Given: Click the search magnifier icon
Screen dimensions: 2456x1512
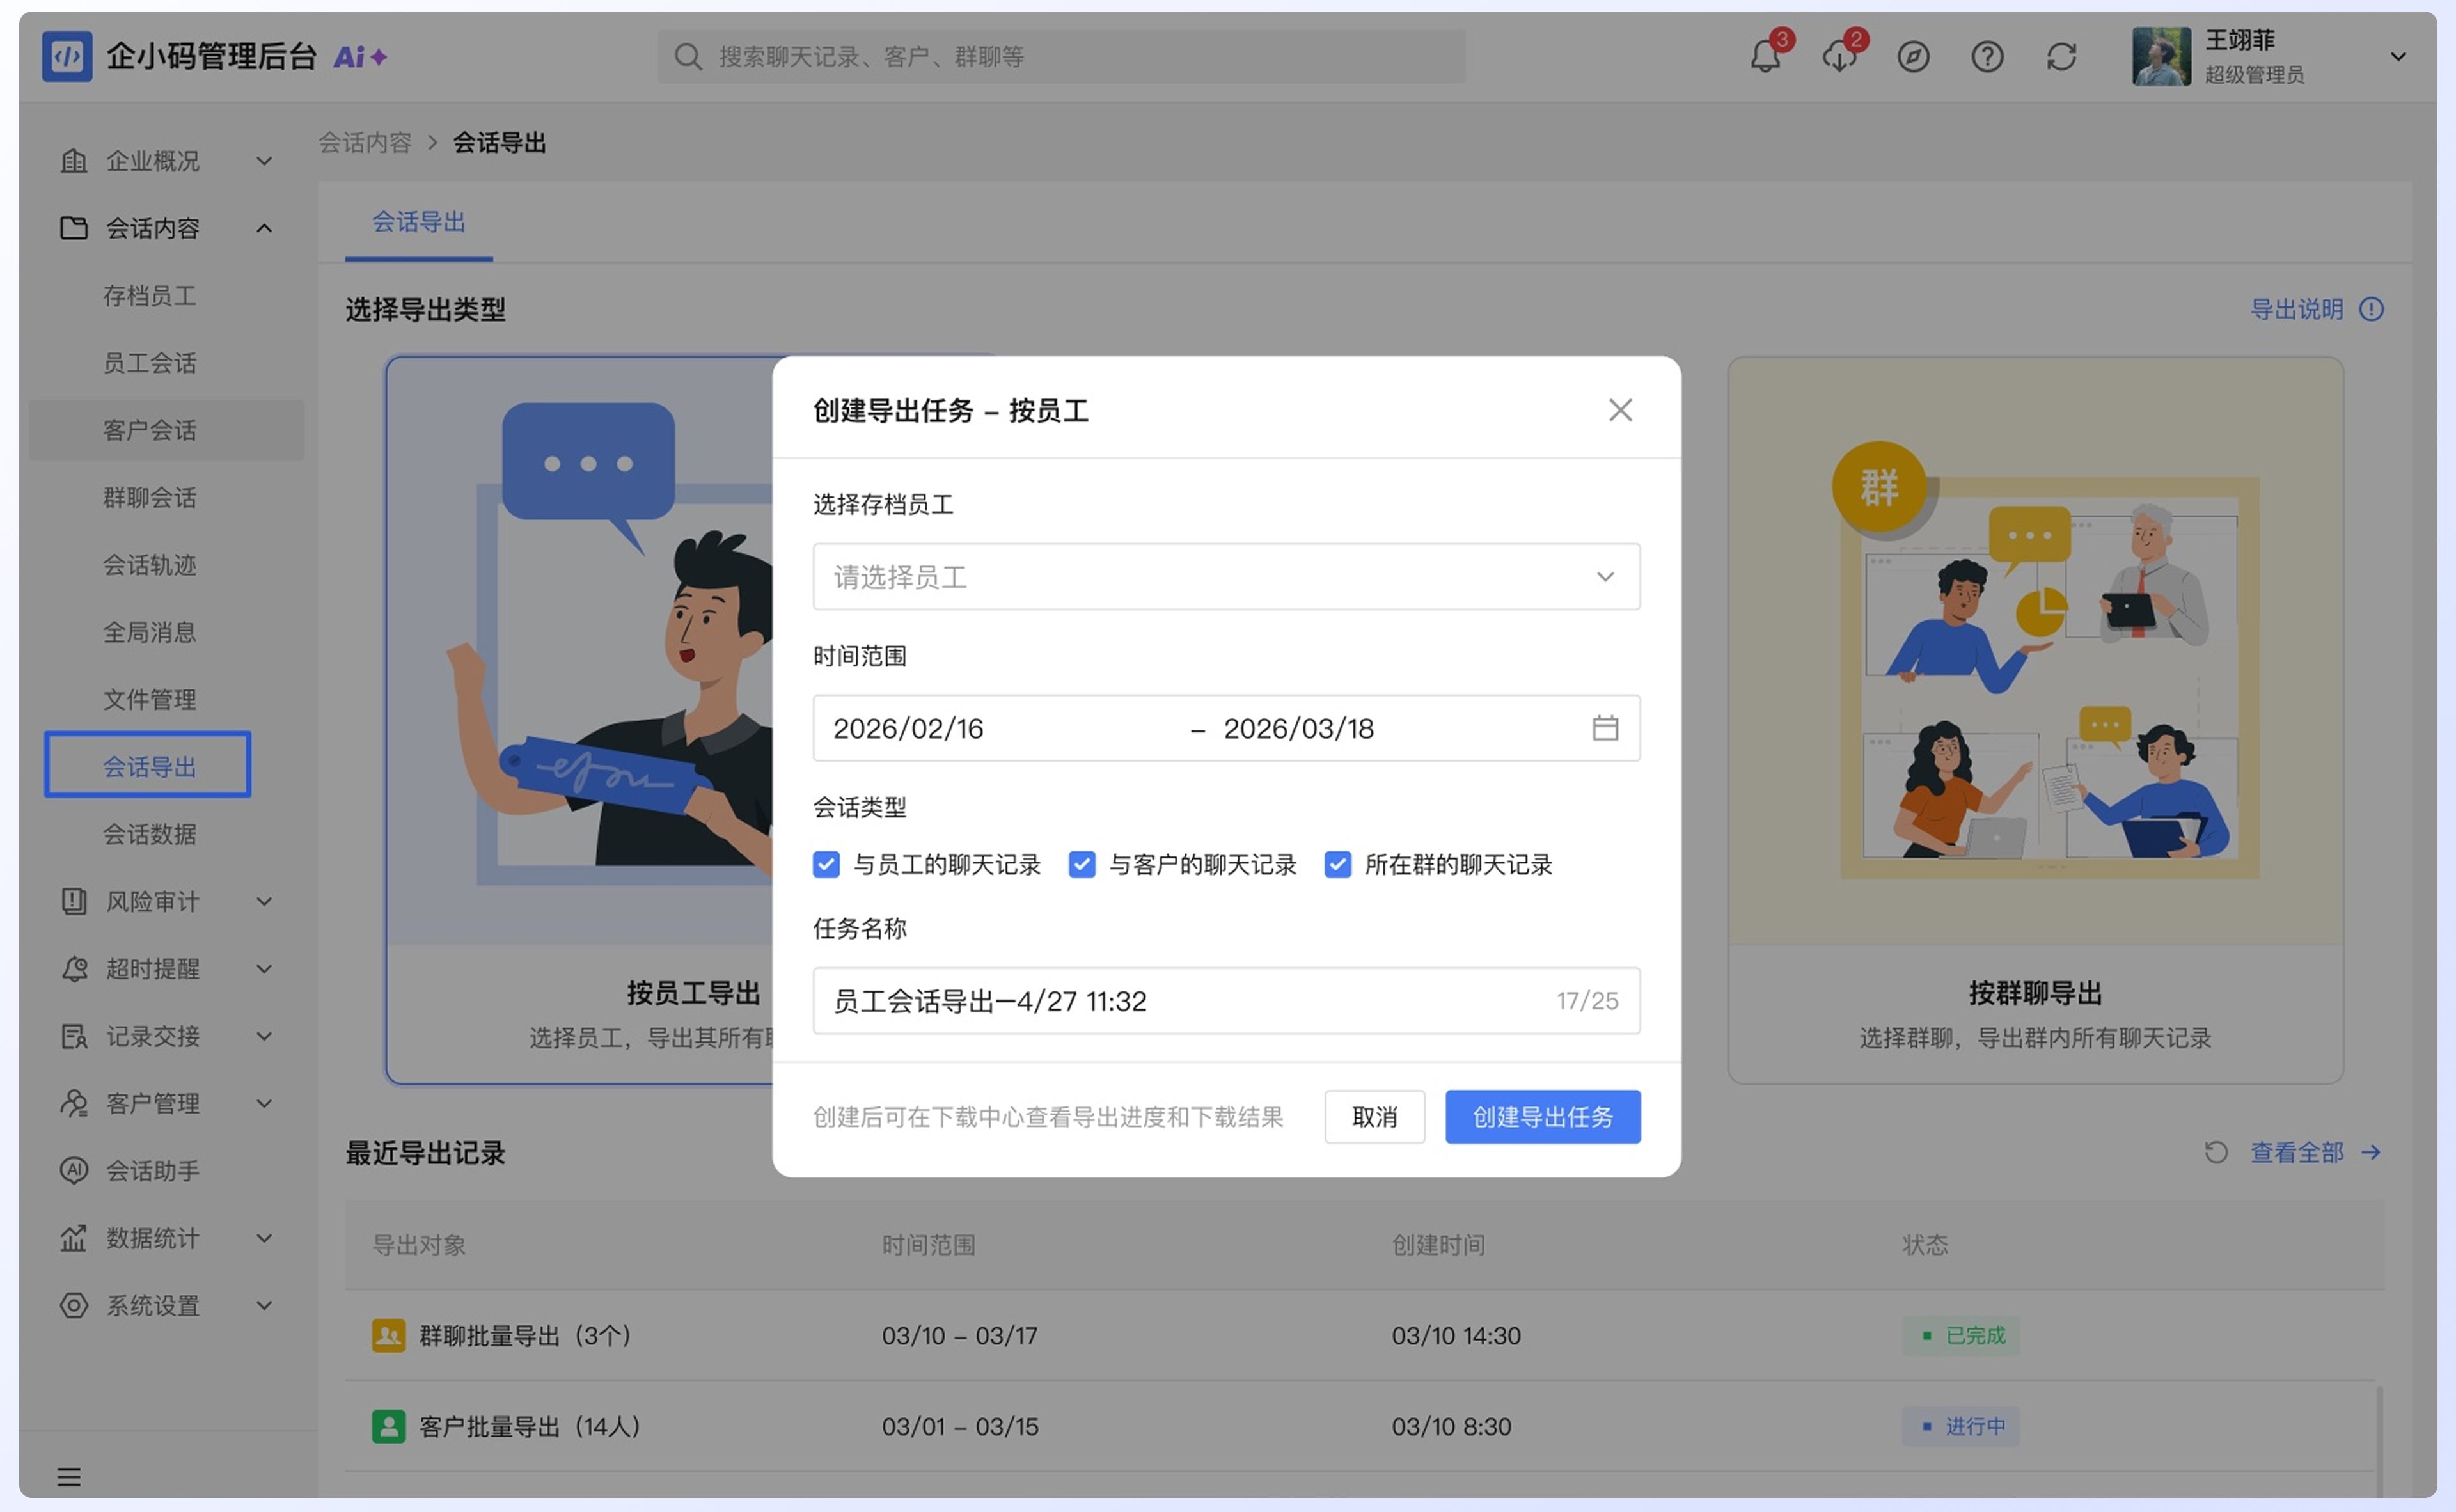Looking at the screenshot, I should 688,57.
